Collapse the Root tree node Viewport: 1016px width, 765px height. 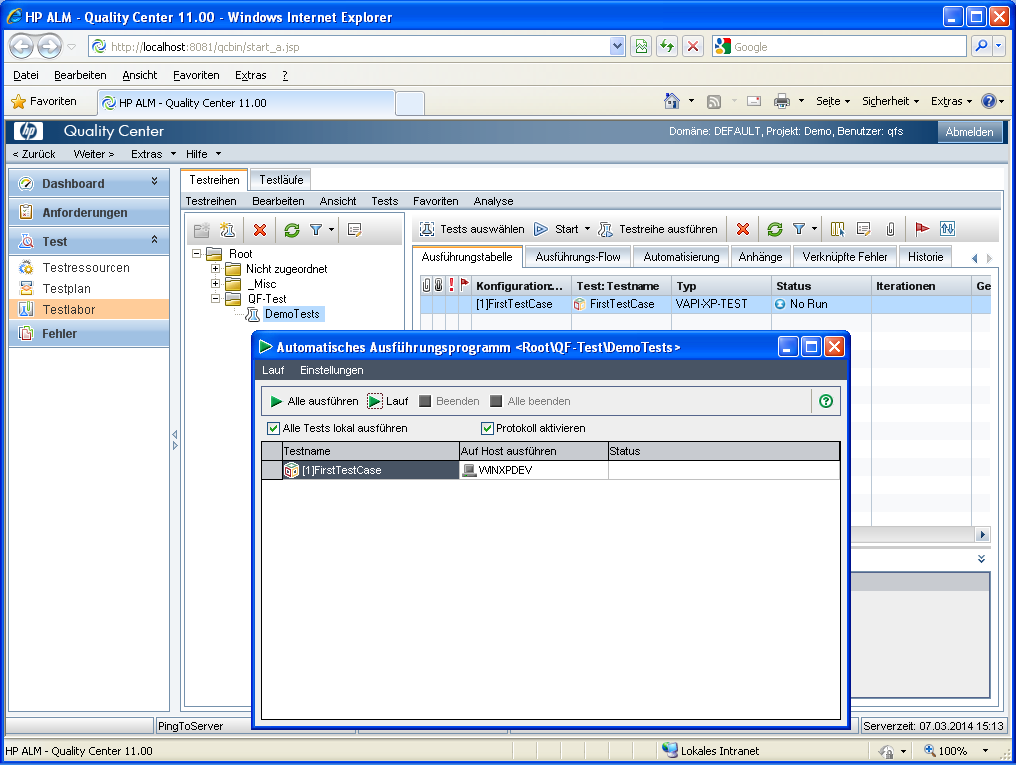click(196, 254)
